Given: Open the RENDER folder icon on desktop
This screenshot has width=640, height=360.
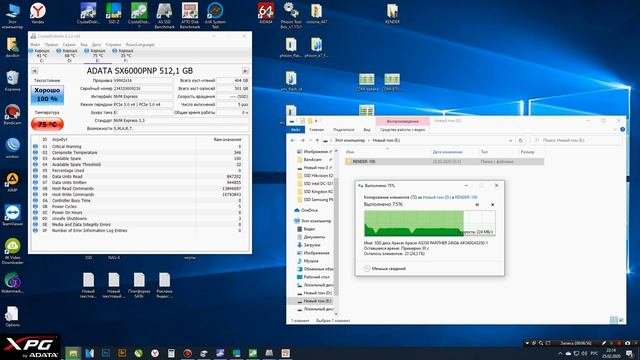Looking at the screenshot, I should pos(392,13).
